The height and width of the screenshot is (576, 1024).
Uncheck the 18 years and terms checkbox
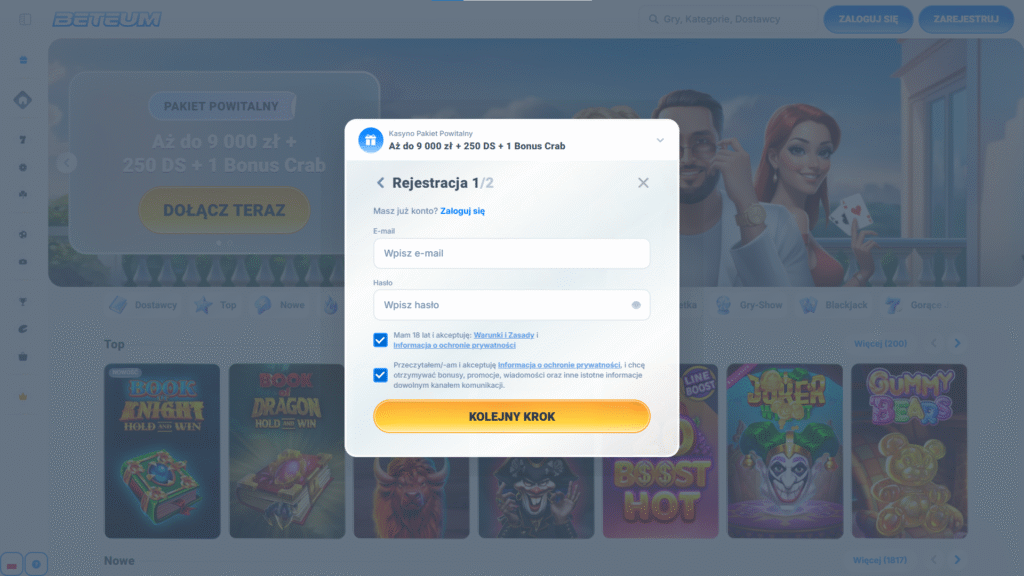pos(380,340)
